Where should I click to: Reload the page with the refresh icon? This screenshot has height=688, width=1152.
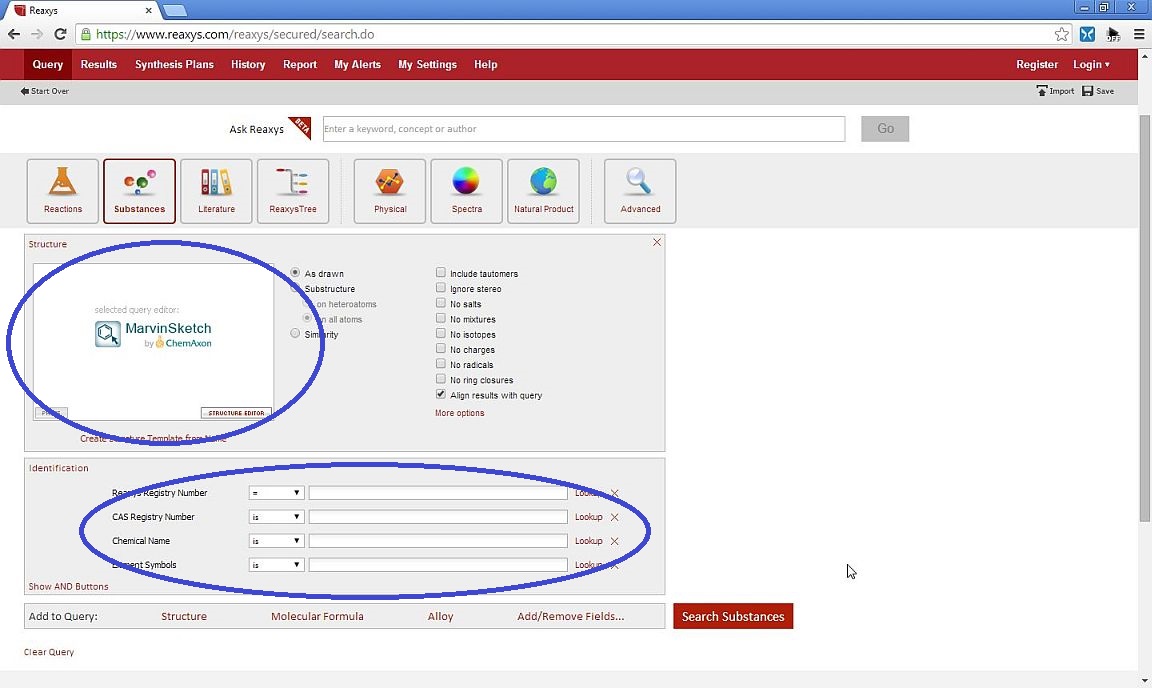click(60, 35)
